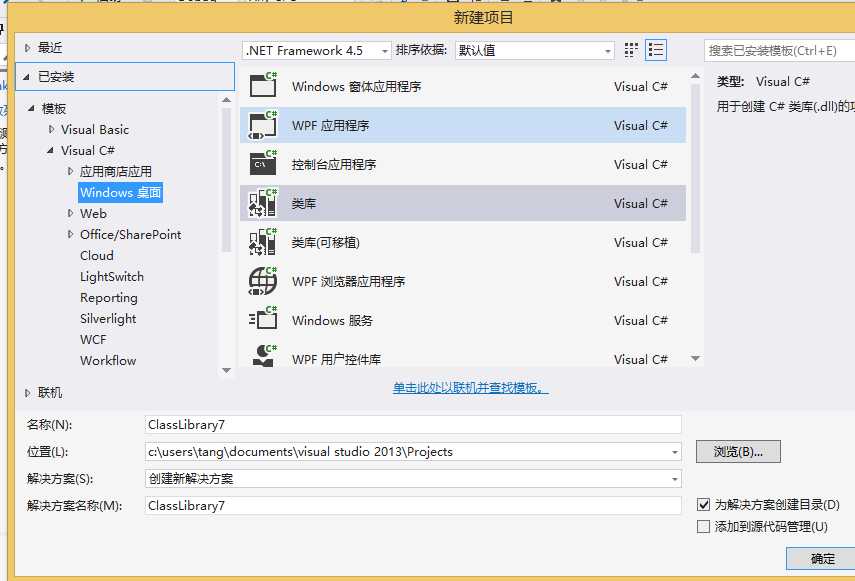Open the 位置 path dropdown arrow

point(675,452)
